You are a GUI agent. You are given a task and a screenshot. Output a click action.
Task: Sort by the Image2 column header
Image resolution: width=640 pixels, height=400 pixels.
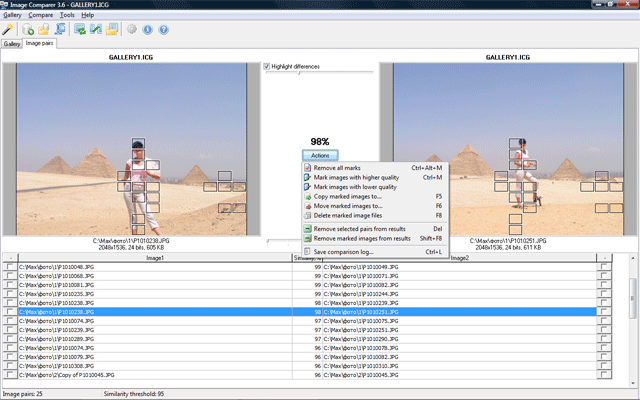tap(460, 258)
